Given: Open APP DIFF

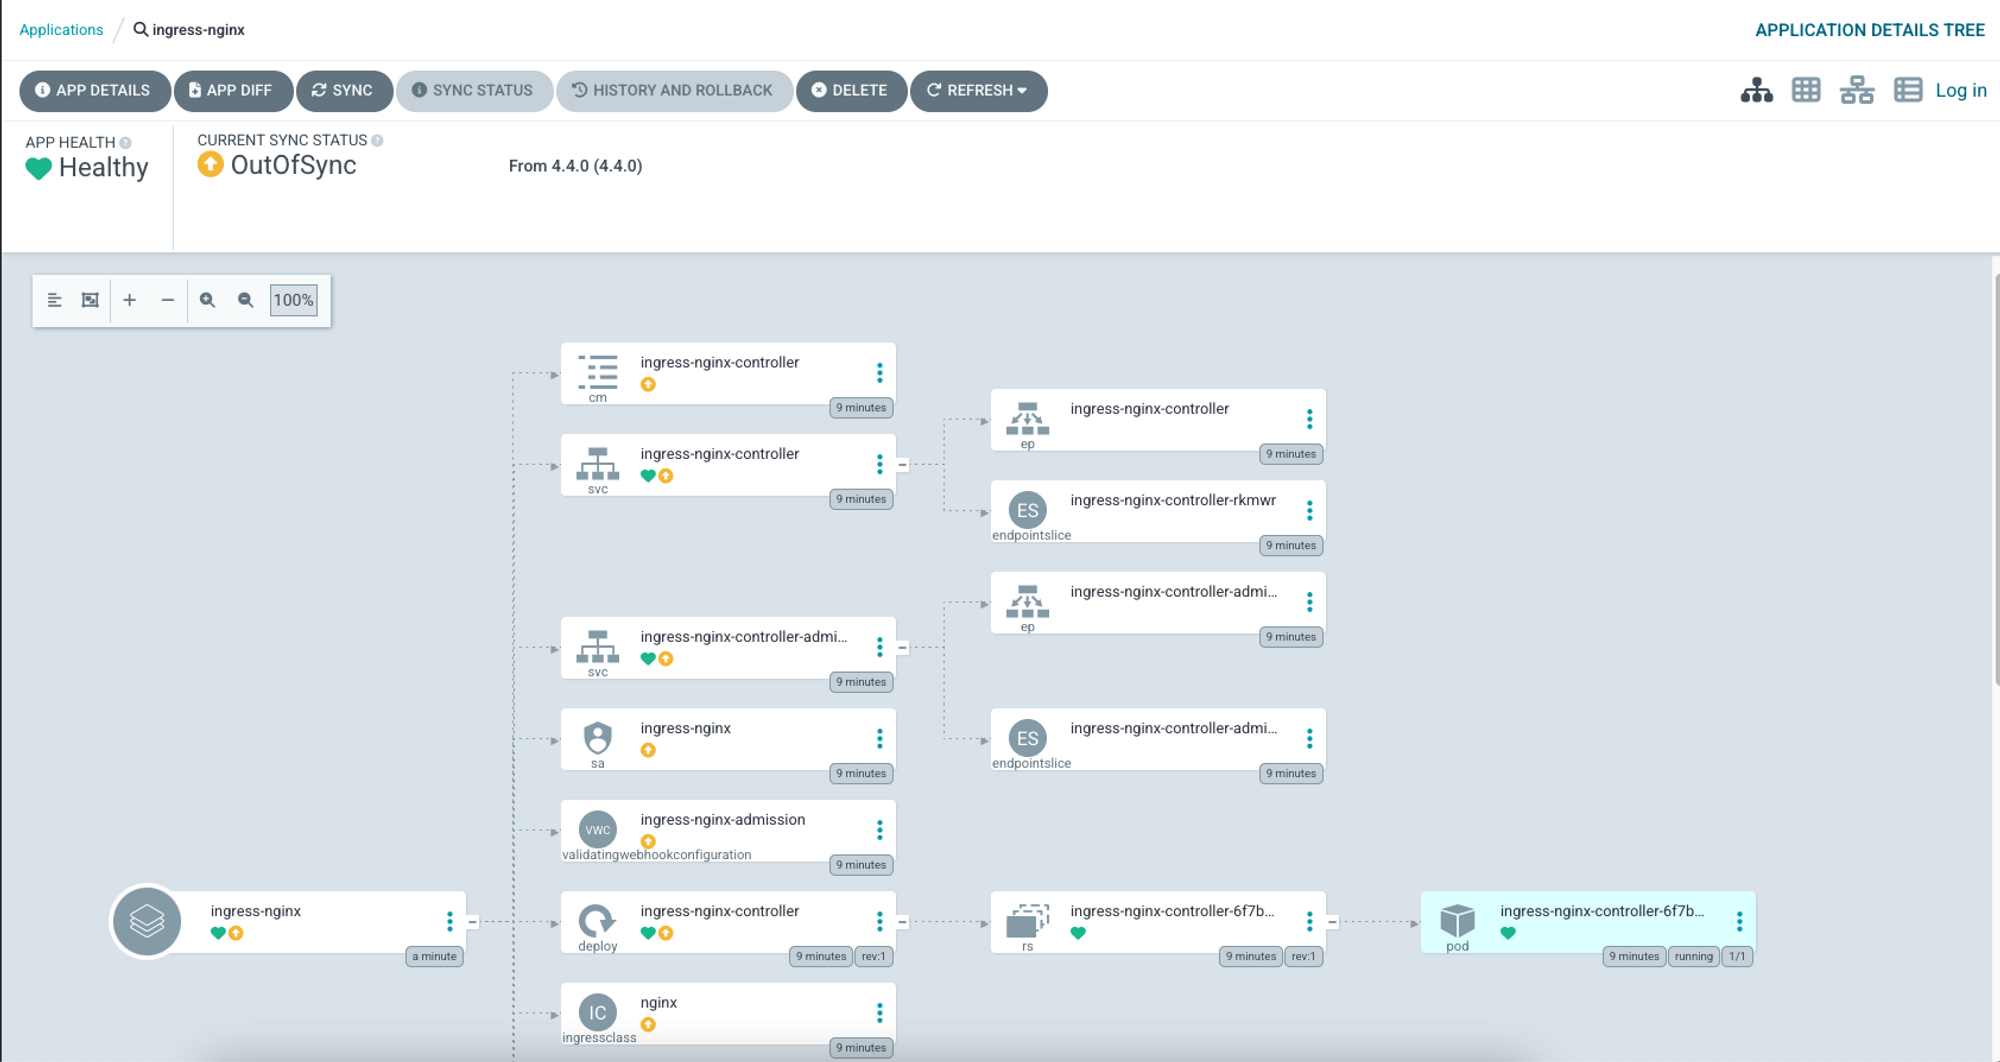Looking at the screenshot, I should coord(231,90).
